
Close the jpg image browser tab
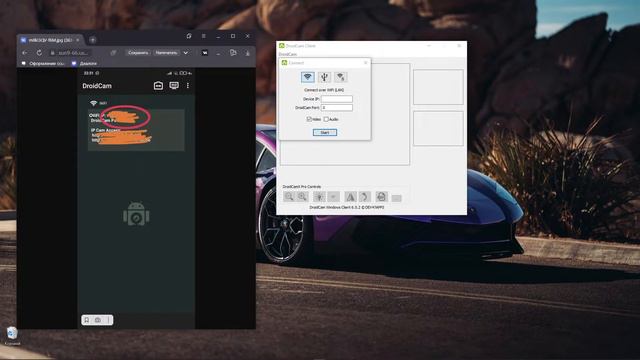[x=78, y=40]
